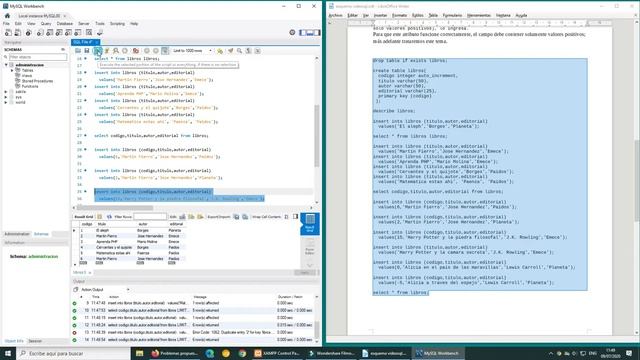Viewport: 640px width, 360px height.
Task: Toggle the right sidebar panel visibility
Action: 317,33
